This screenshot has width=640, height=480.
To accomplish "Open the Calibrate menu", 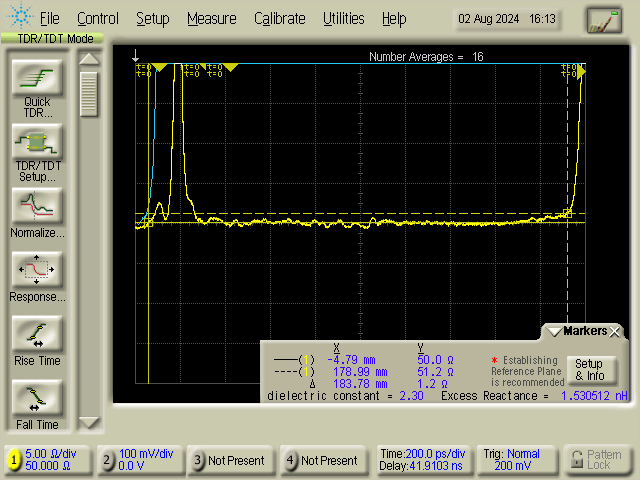I will [x=279, y=18].
